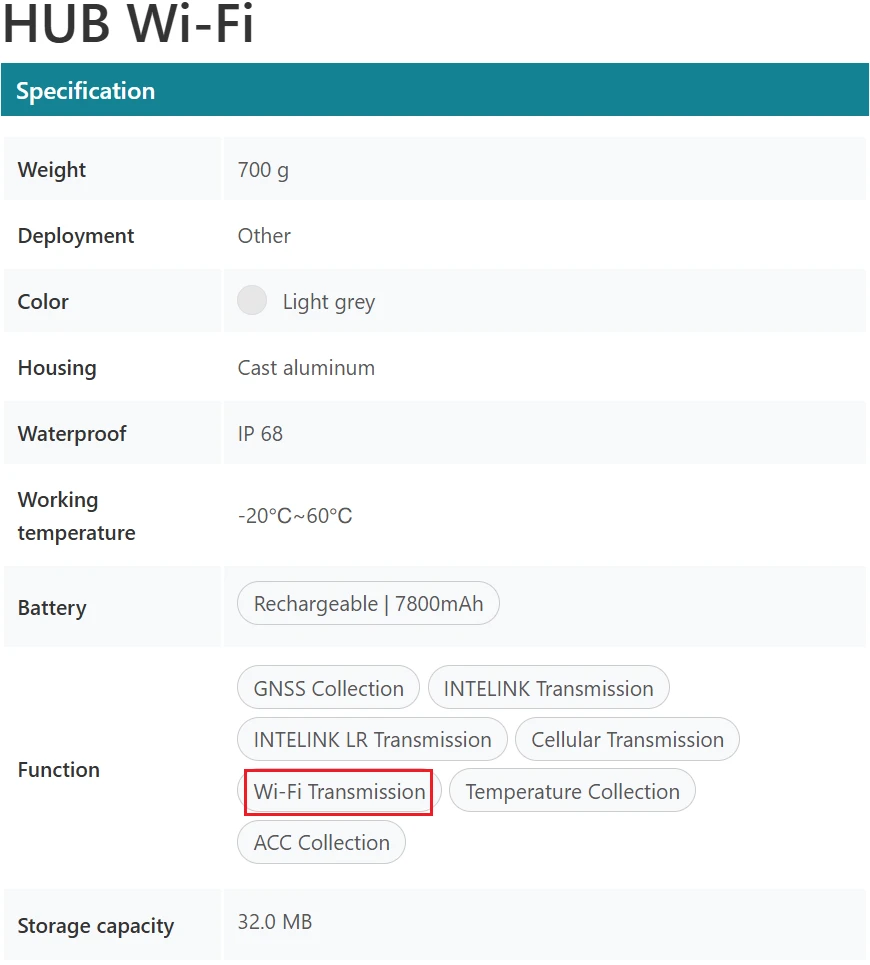The height and width of the screenshot is (965, 870).
Task: Click the Cast aluminum housing value
Action: pyautogui.click(x=306, y=368)
